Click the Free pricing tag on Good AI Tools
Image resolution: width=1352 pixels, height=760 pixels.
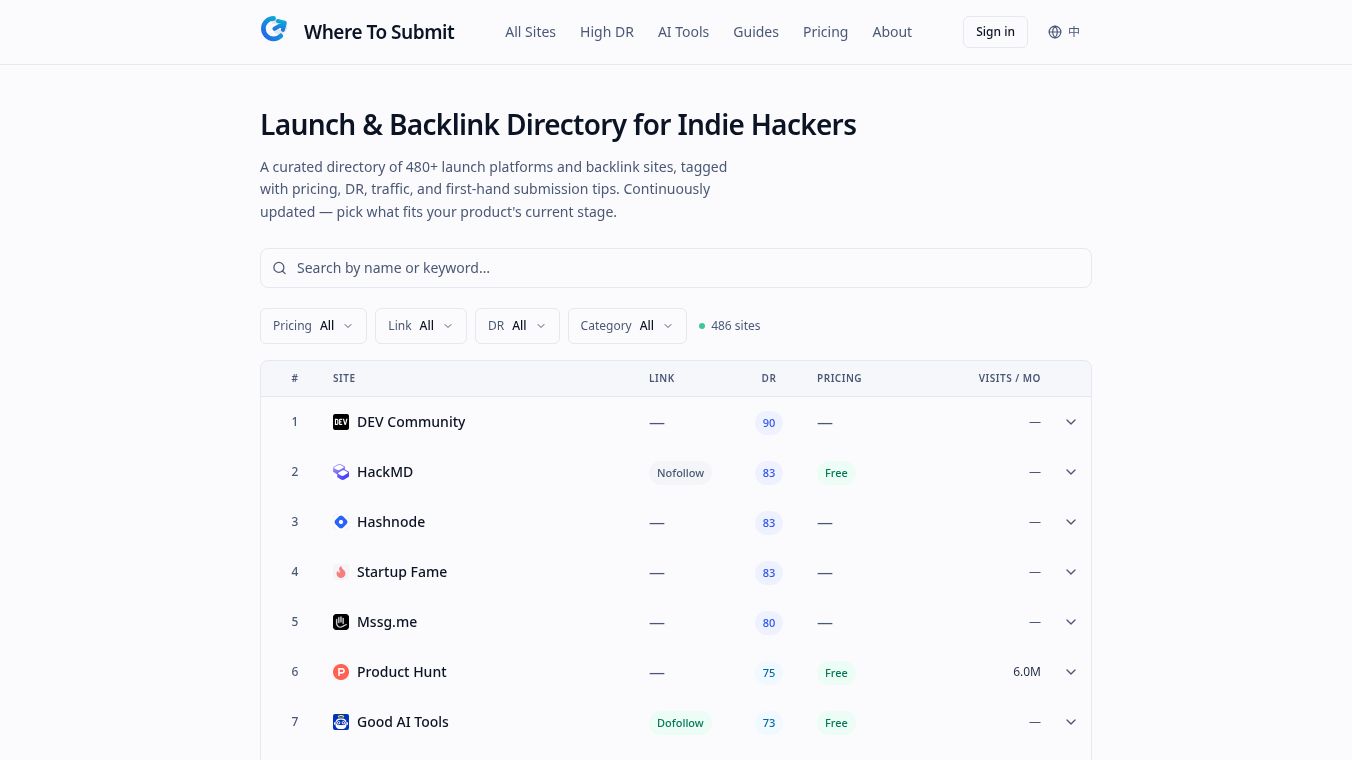pyautogui.click(x=836, y=723)
